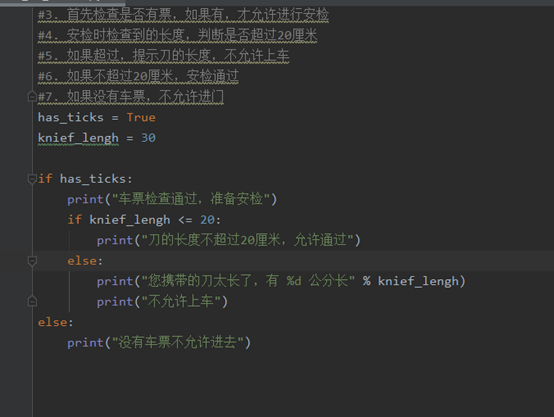The width and height of the screenshot is (554, 417).
Task: Click the comment line starting with #3
Action: [x=183, y=15]
